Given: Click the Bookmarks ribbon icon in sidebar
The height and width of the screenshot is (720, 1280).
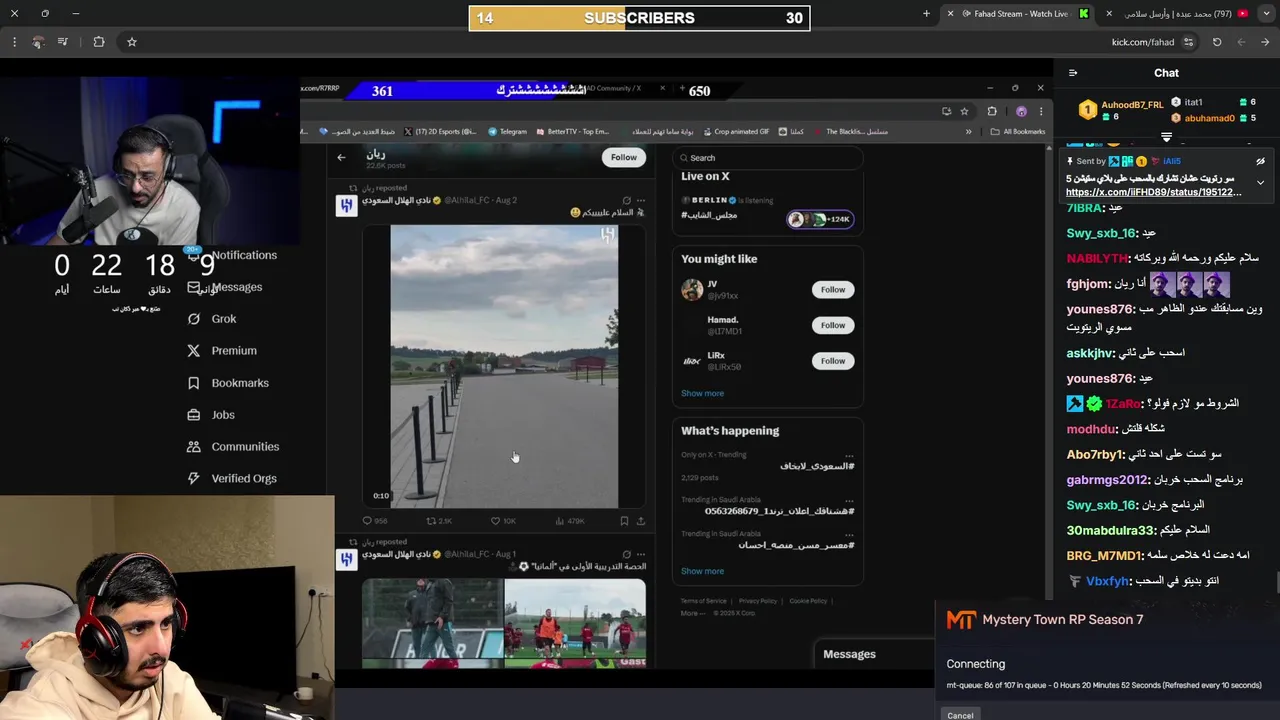Looking at the screenshot, I should click(194, 383).
